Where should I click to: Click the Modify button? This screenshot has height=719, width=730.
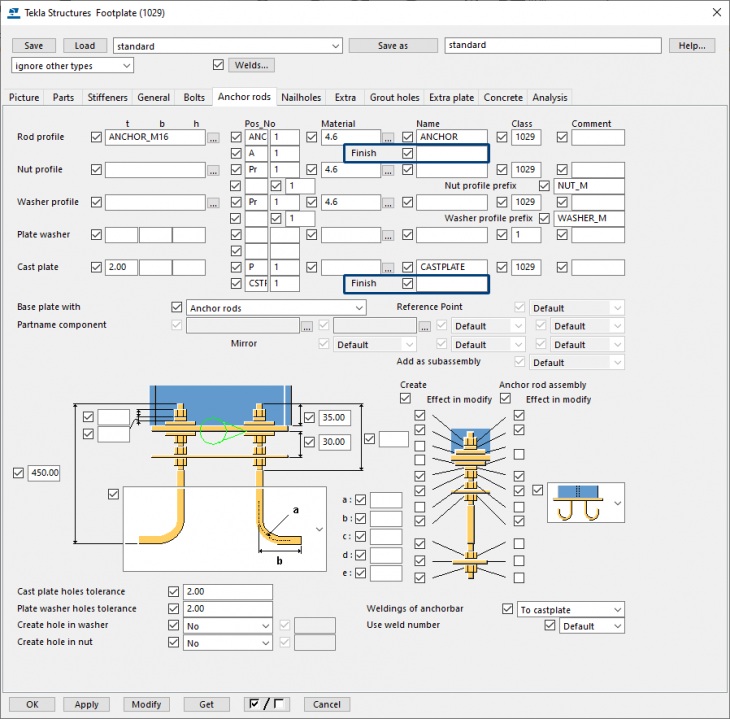[x=146, y=704]
